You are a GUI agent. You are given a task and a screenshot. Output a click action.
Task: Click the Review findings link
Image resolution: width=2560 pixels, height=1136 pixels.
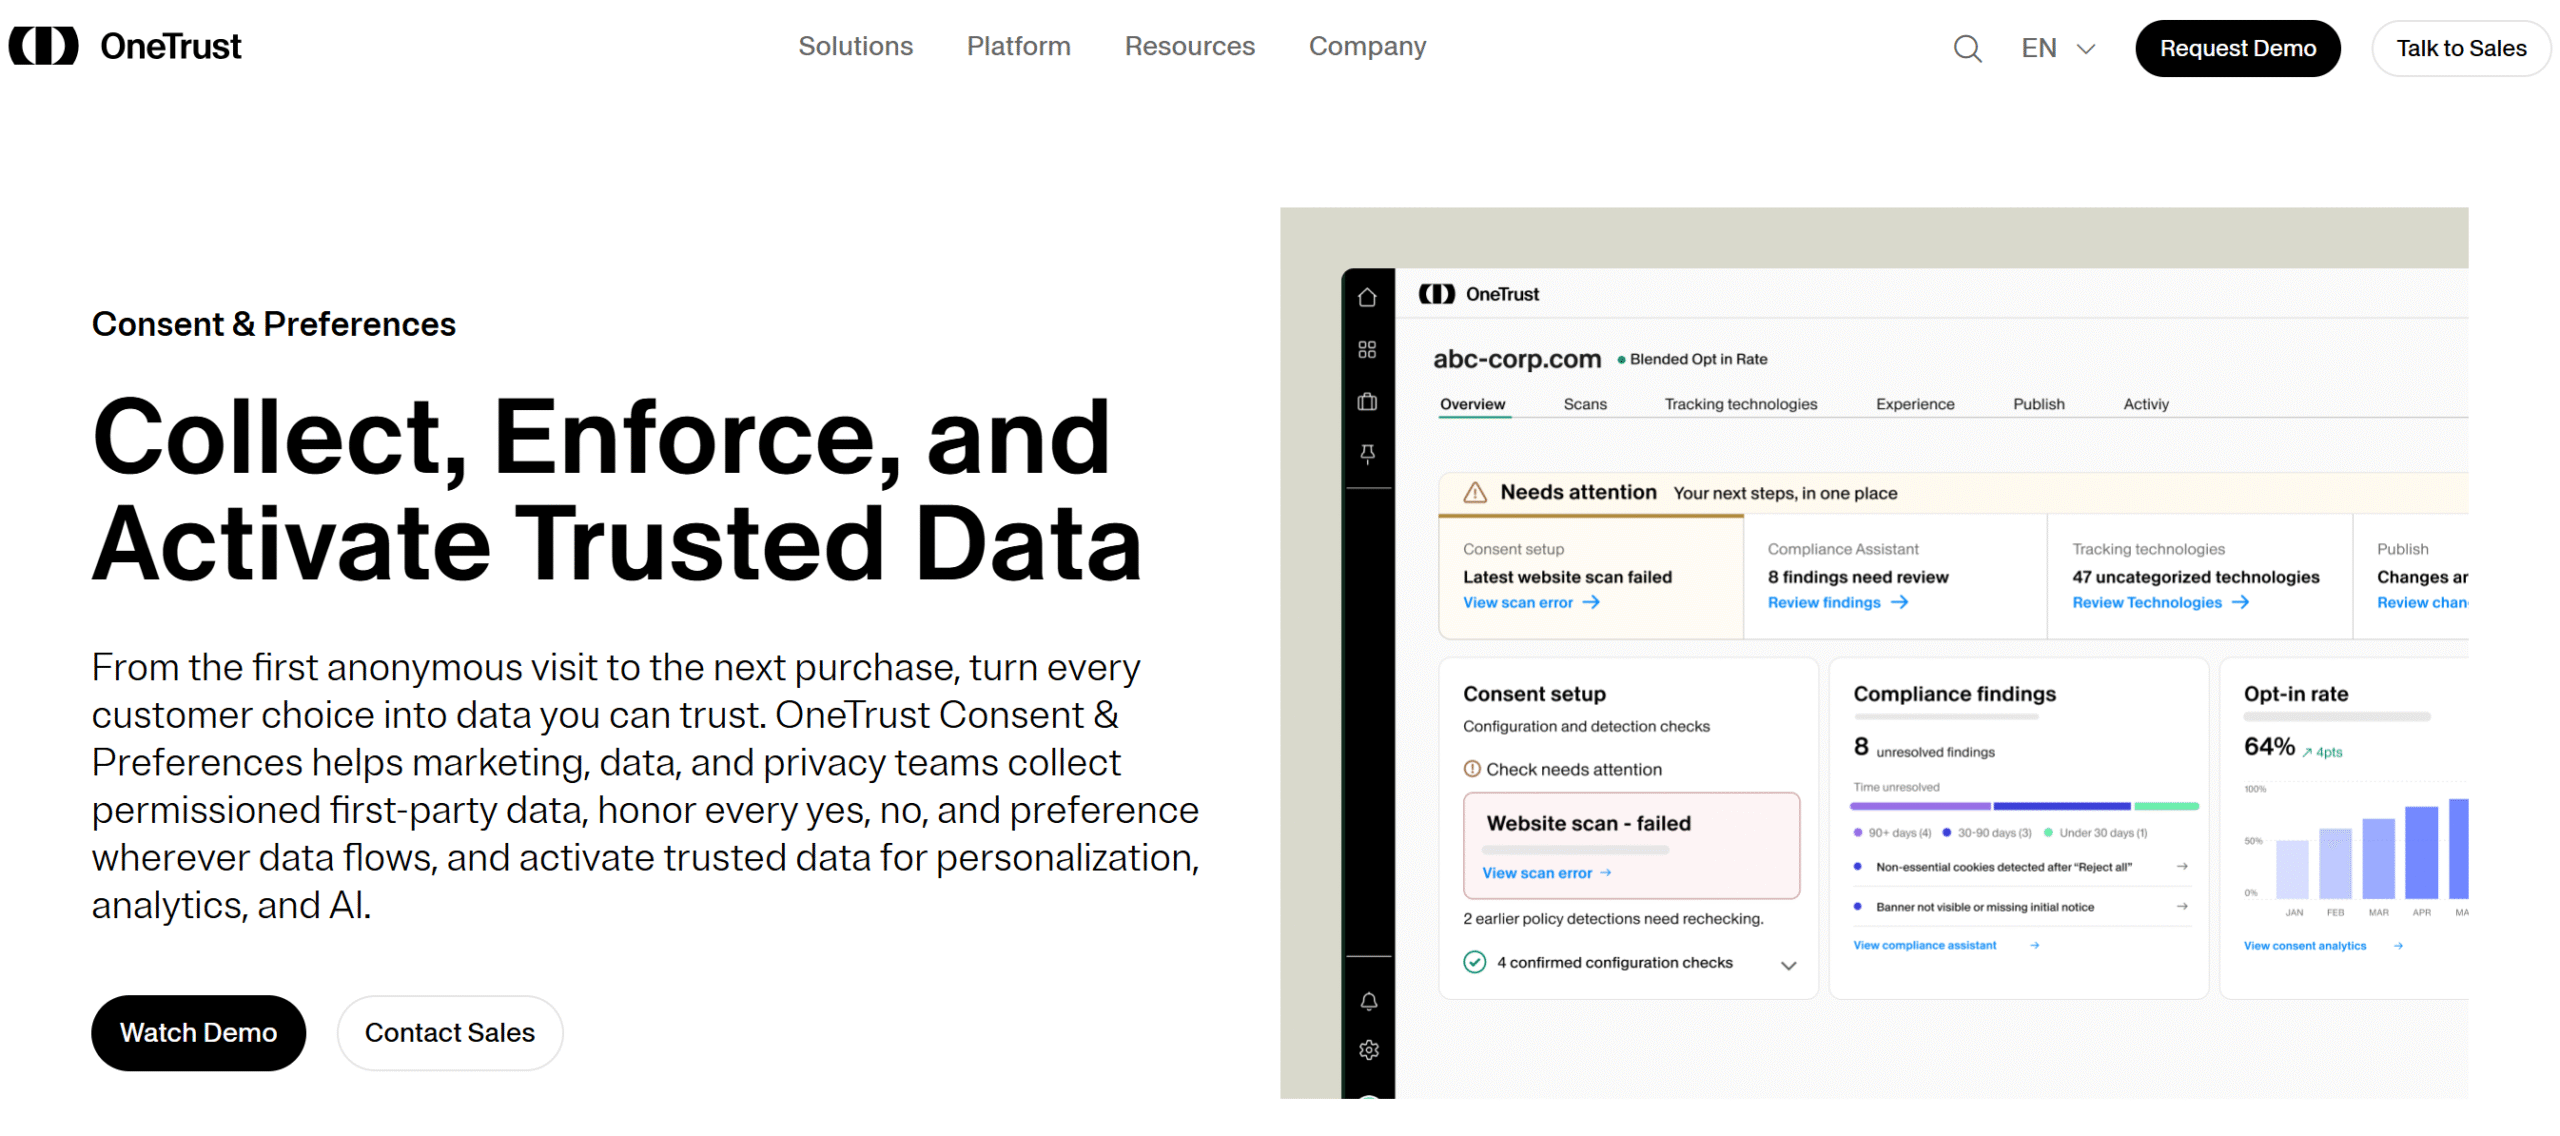click(1837, 602)
